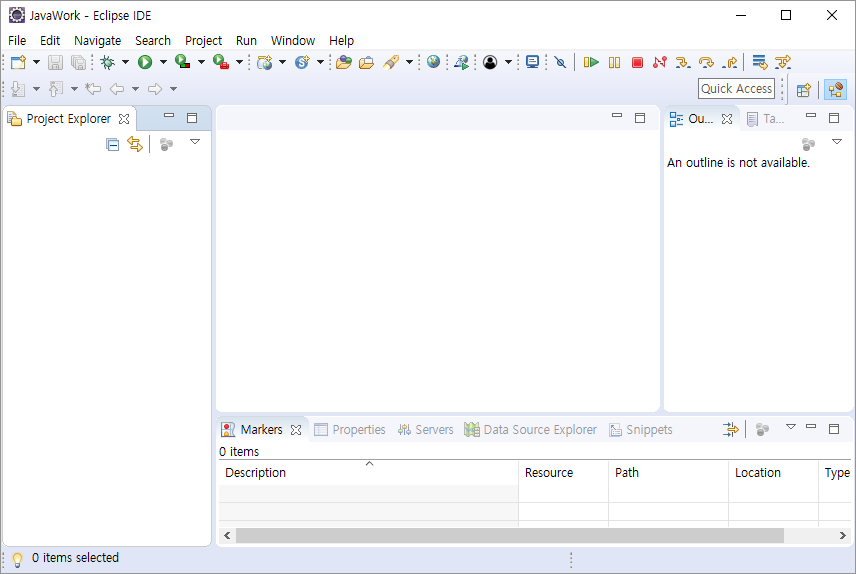The image size is (856, 574).
Task: Click the Disconnect debug icon
Action: point(659,62)
